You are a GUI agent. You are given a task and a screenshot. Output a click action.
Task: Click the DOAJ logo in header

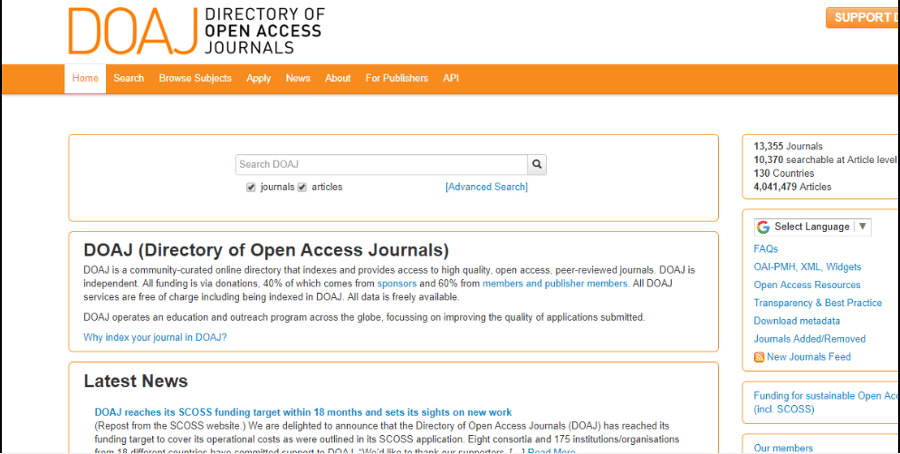tap(196, 30)
